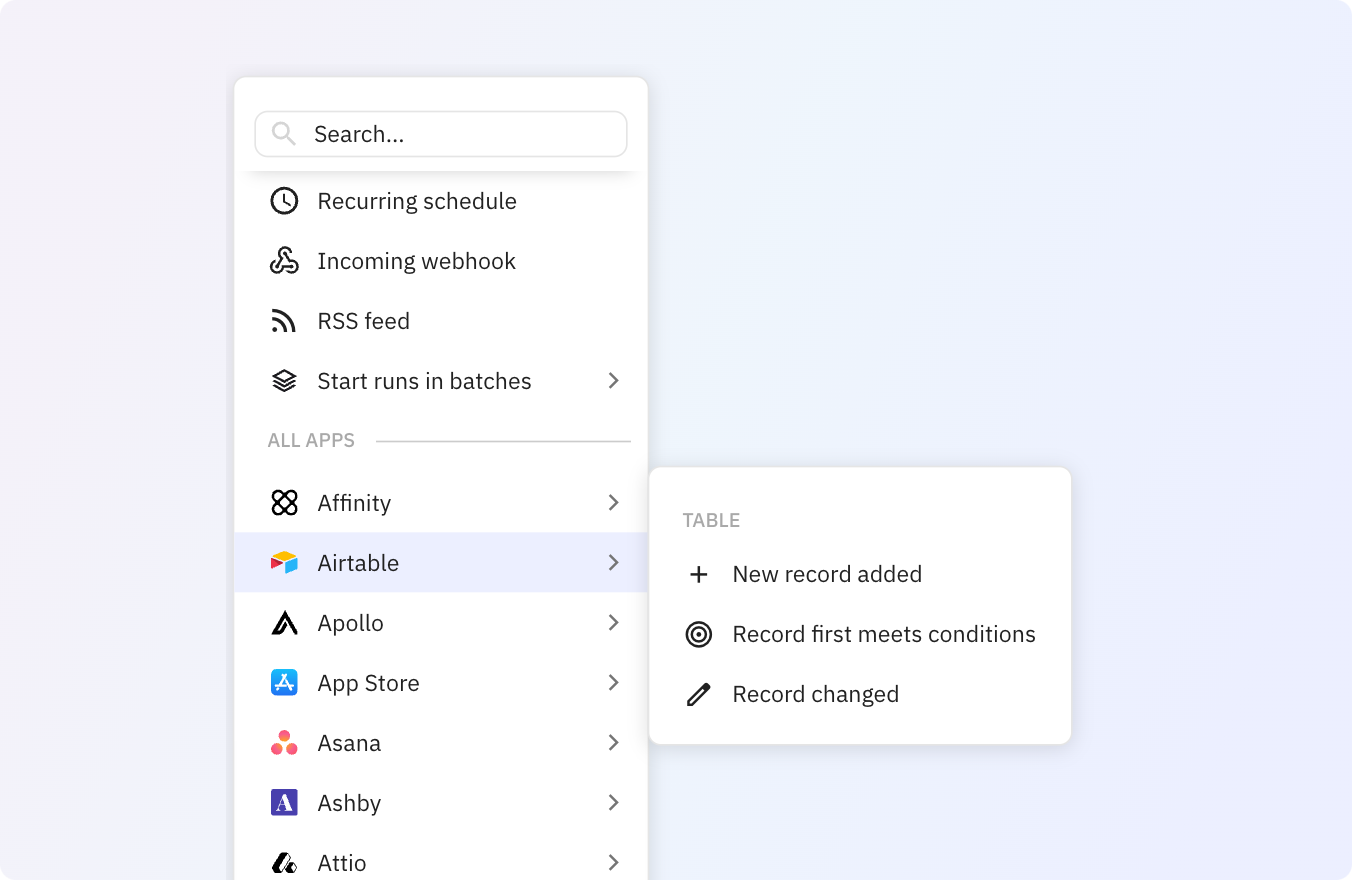This screenshot has width=1352, height=880.
Task: Click the ALL APPS section heading
Action: (311, 441)
